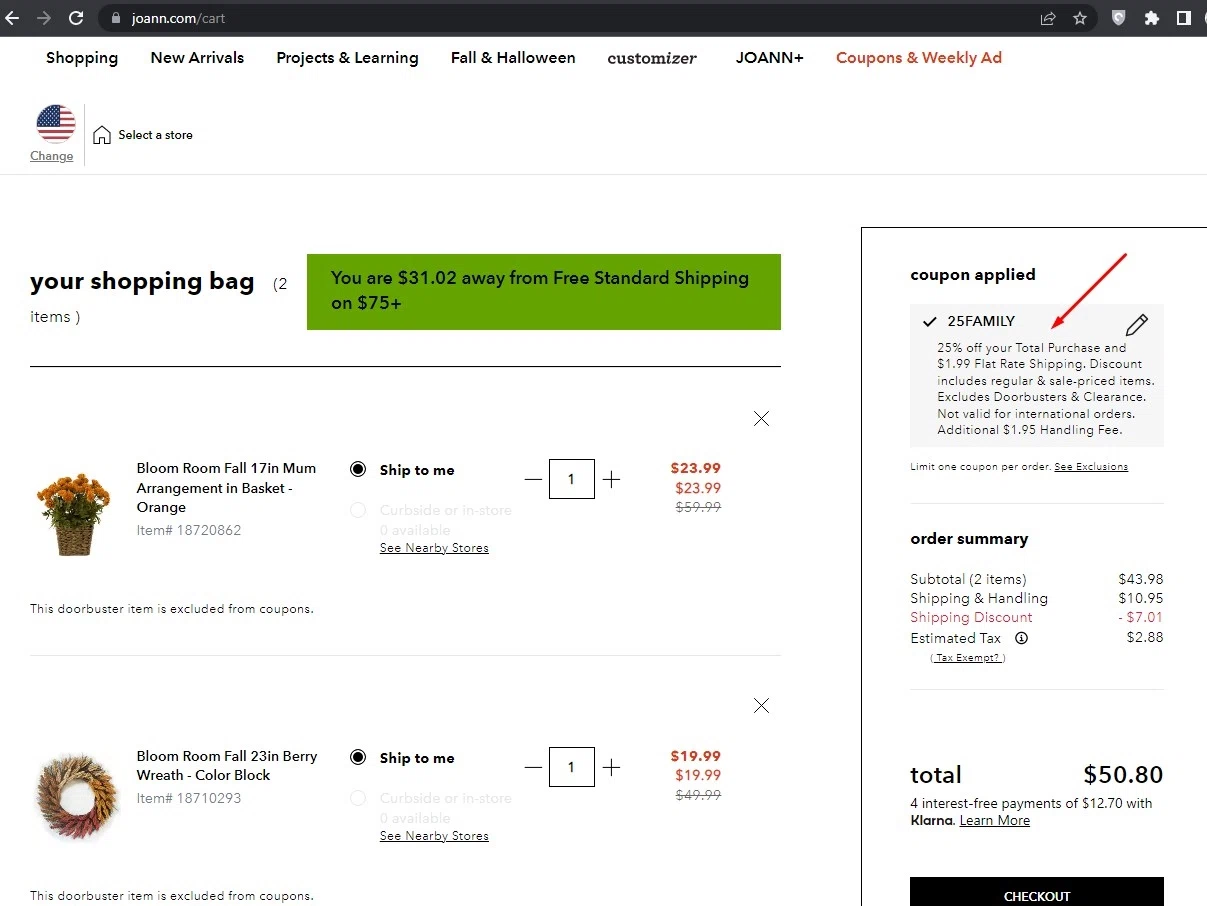
Task: Click the Select a store house icon
Action: click(102, 135)
